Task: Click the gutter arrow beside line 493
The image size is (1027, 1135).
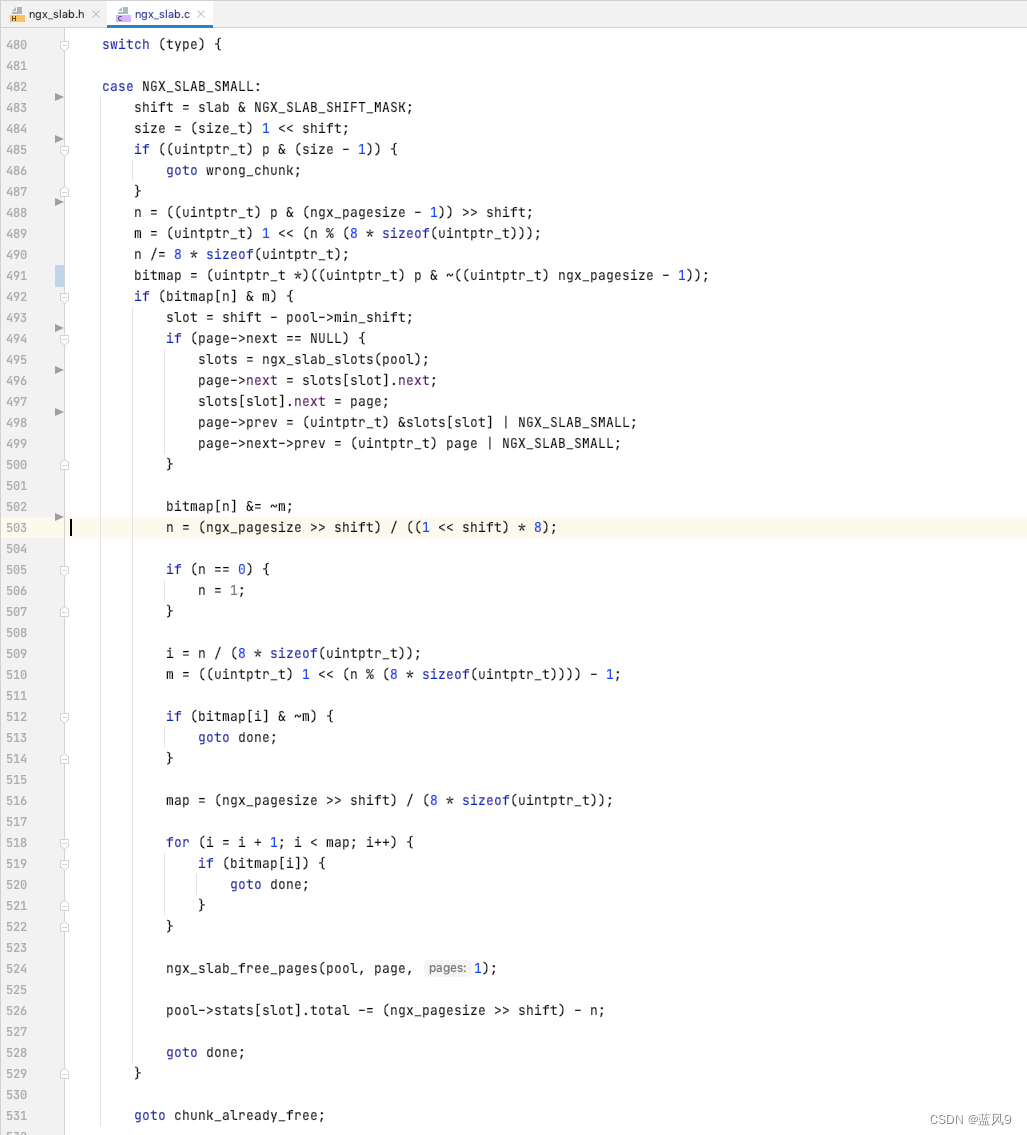Action: [x=57, y=327]
